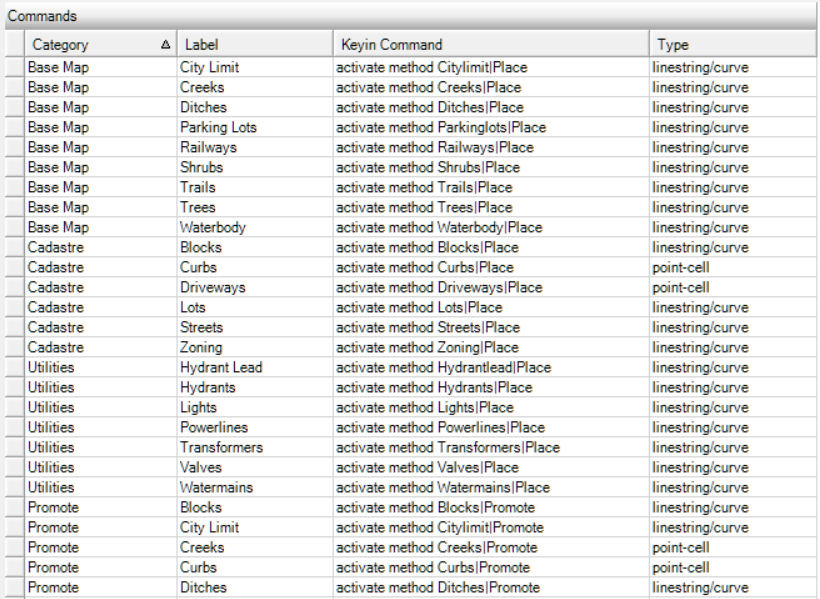Click row selector for Utilities Valves row
The width and height of the screenshot is (820, 599).
coord(15,467)
